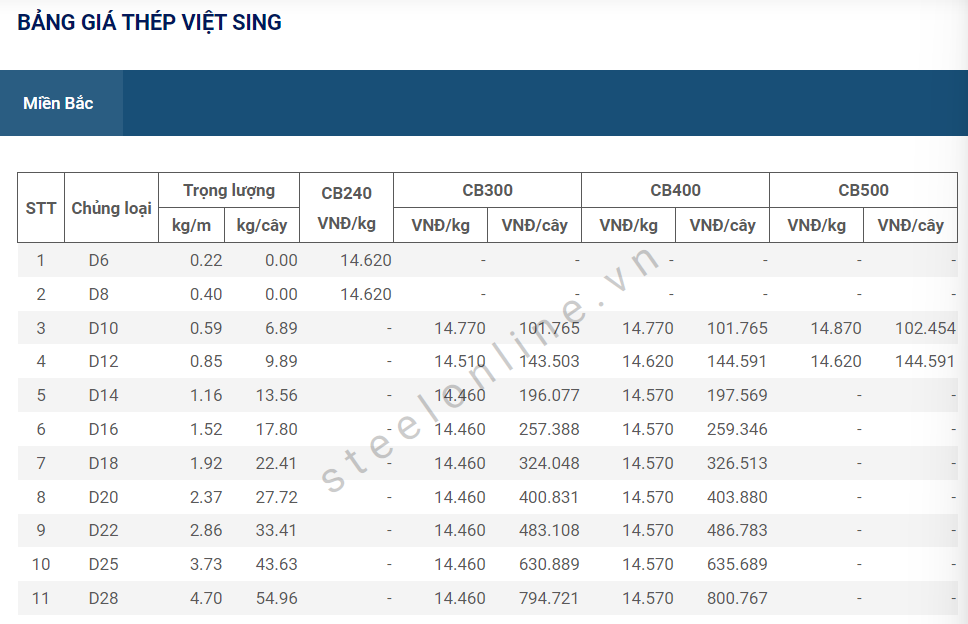The height and width of the screenshot is (624, 968).
Task: Click VNĐ/cây sub-header under CB500
Action: (x=911, y=225)
